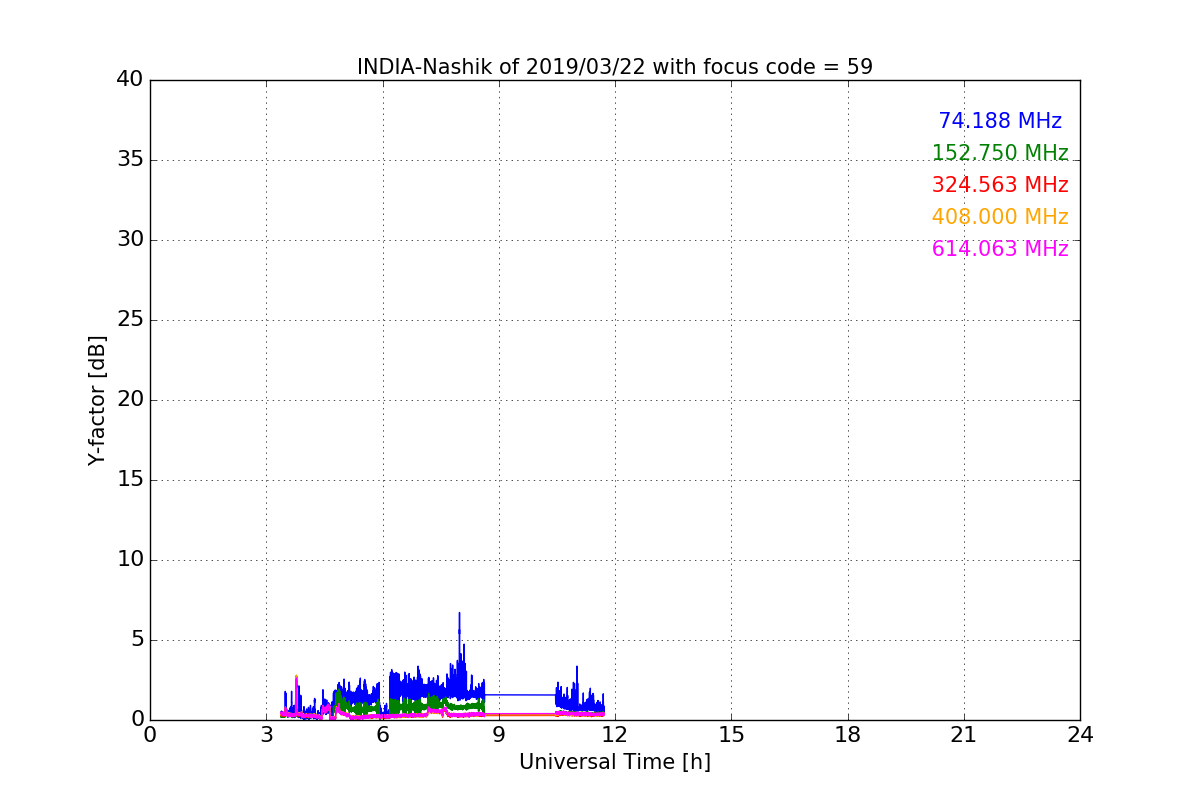Select the 74.188 MHz legend label
The height and width of the screenshot is (800, 1200).
point(1000,121)
